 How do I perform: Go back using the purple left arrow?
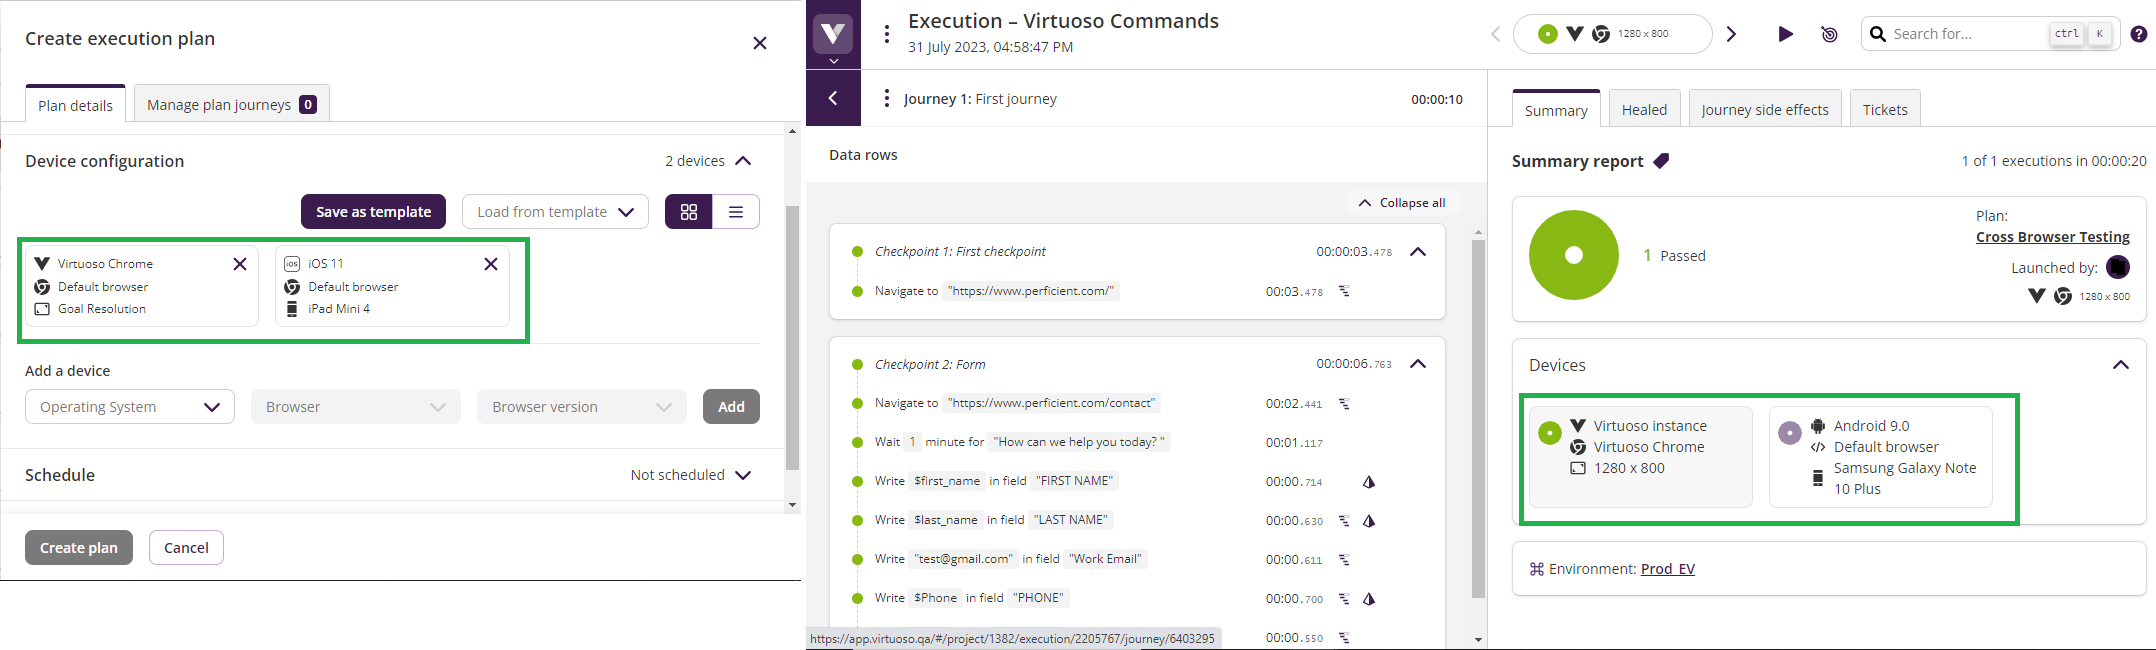click(x=833, y=98)
